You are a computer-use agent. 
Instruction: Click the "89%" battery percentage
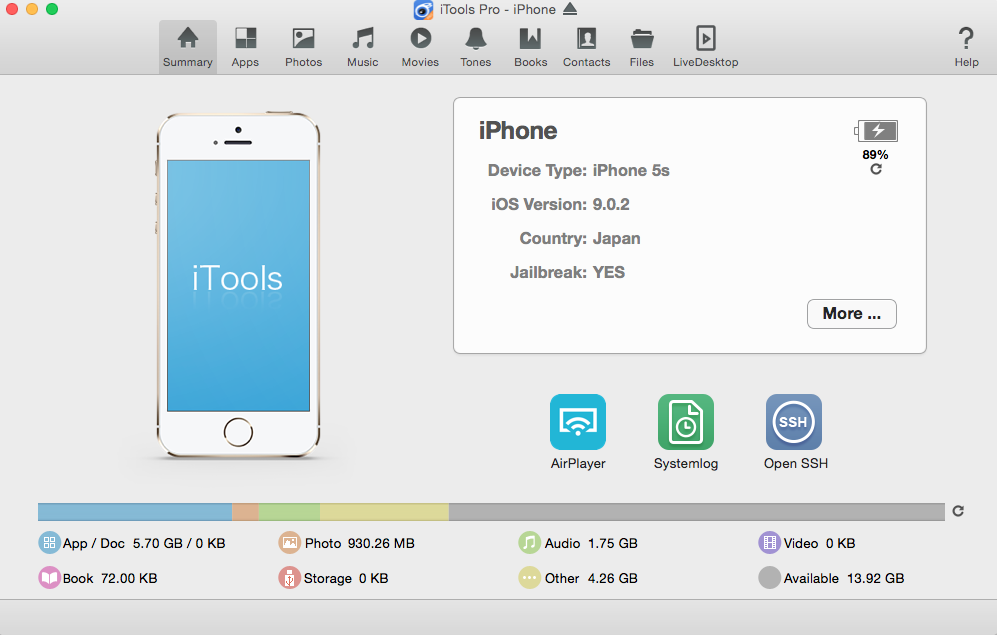876,154
